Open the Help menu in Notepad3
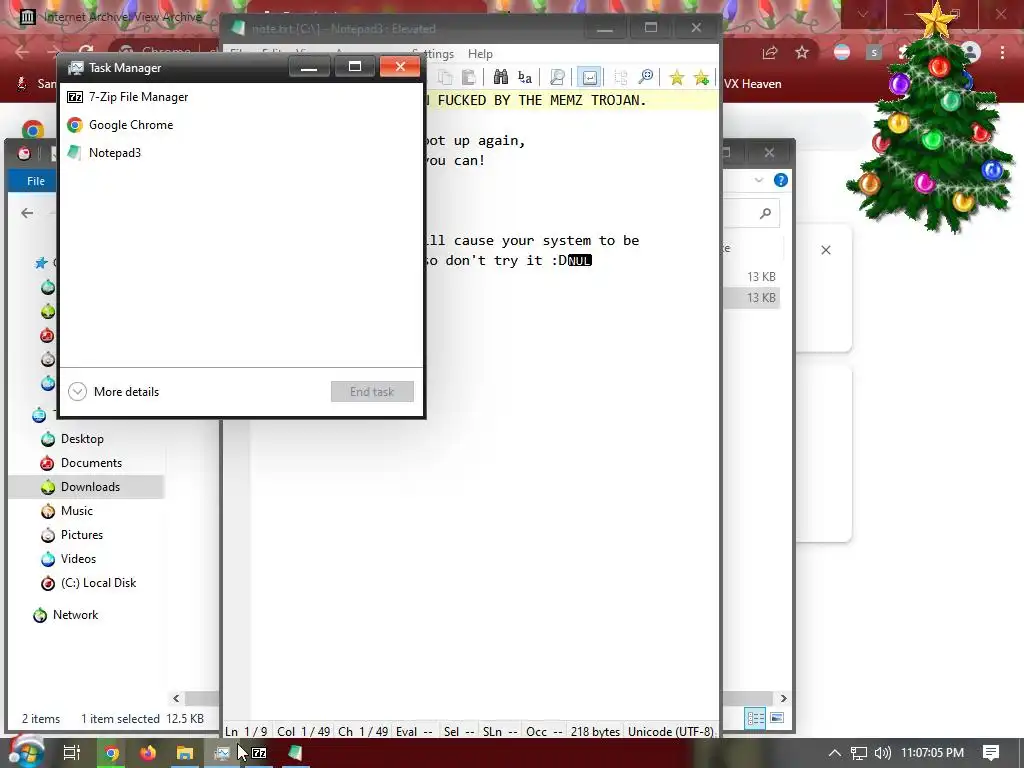This screenshot has height=768, width=1024. coord(480,54)
